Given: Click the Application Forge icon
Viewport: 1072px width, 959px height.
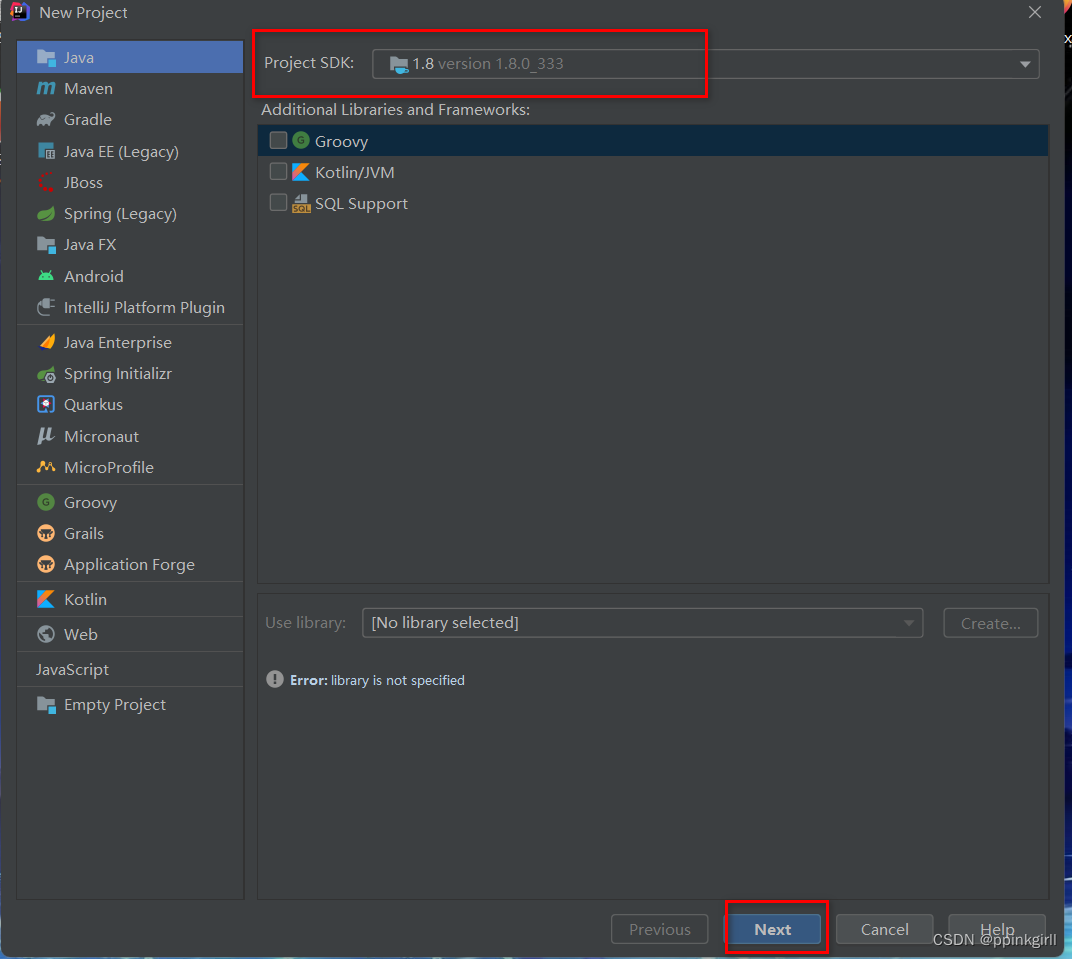Looking at the screenshot, I should coord(46,565).
